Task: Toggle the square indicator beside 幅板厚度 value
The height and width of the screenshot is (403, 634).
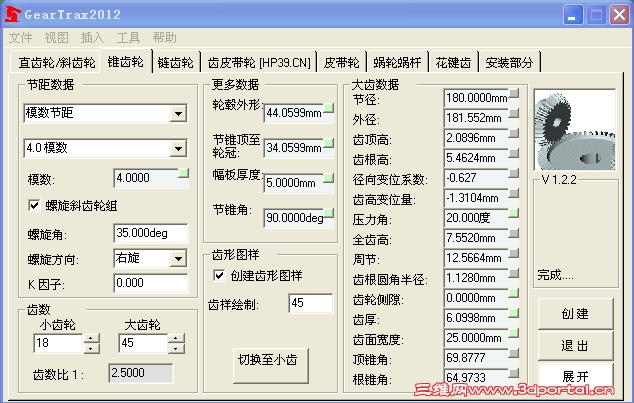Action: pyautogui.click(x=329, y=178)
